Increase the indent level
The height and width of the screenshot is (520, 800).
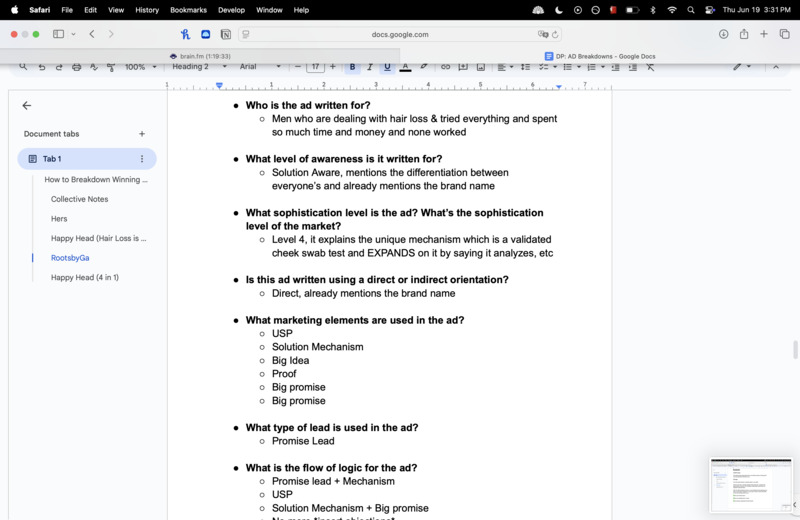coord(633,67)
